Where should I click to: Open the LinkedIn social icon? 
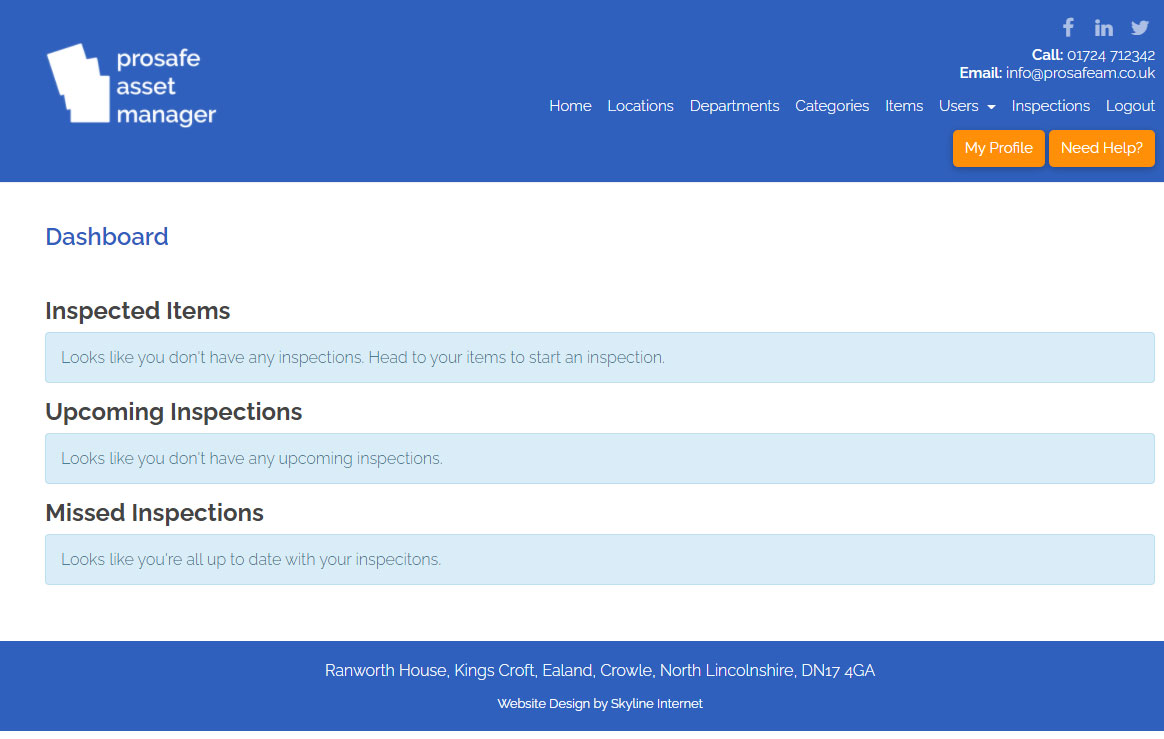click(x=1103, y=28)
